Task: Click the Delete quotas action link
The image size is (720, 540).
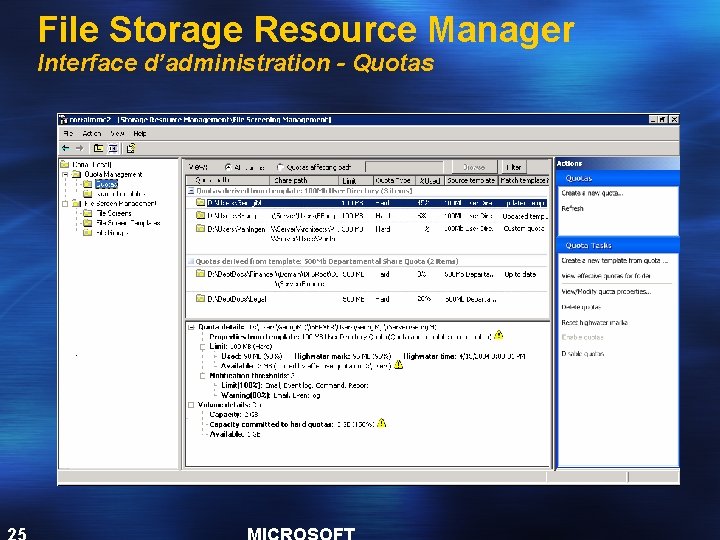Action: pyautogui.click(x=581, y=307)
